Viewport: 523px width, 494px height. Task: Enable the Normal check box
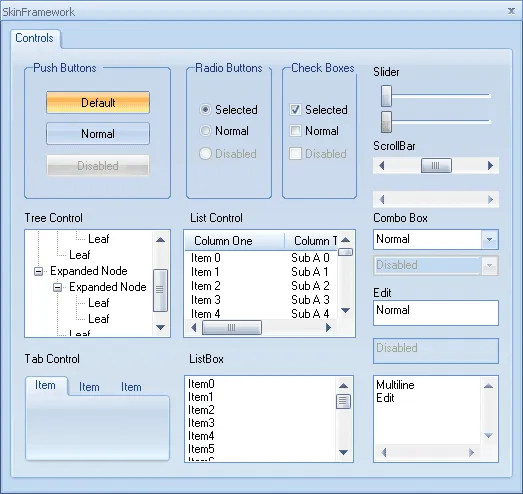coord(295,130)
